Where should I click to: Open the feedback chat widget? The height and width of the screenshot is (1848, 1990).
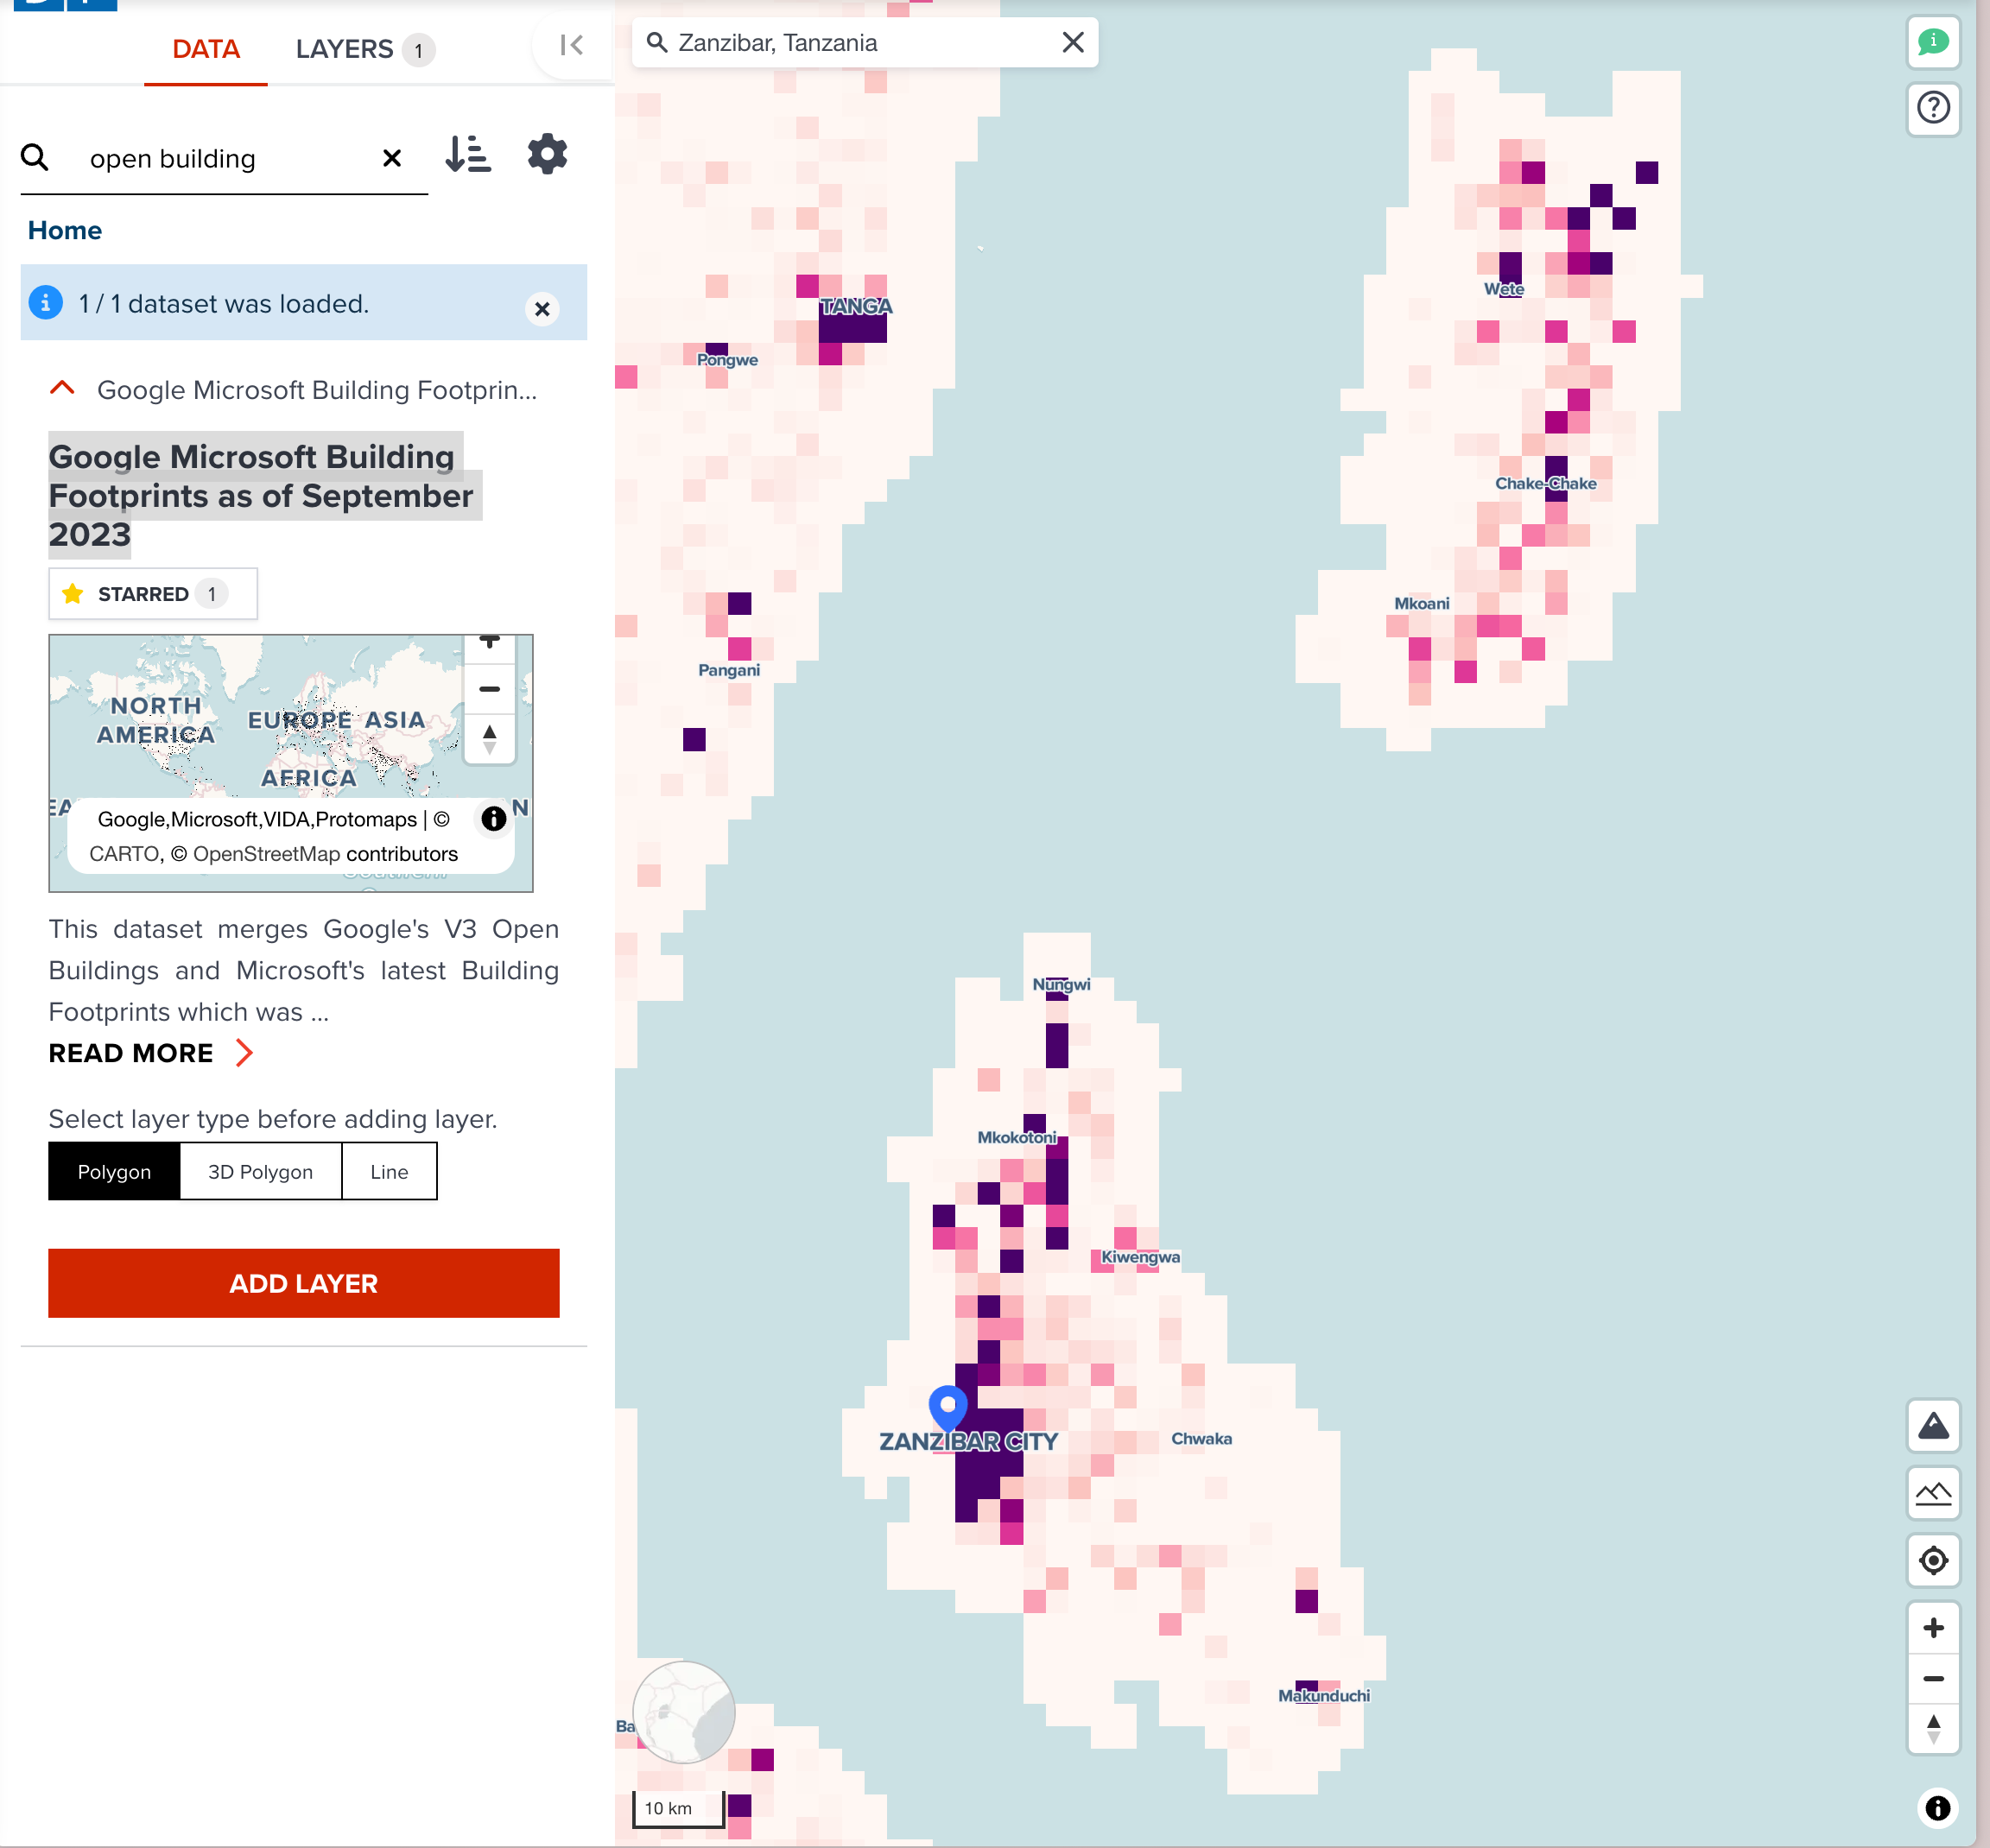click(1934, 42)
